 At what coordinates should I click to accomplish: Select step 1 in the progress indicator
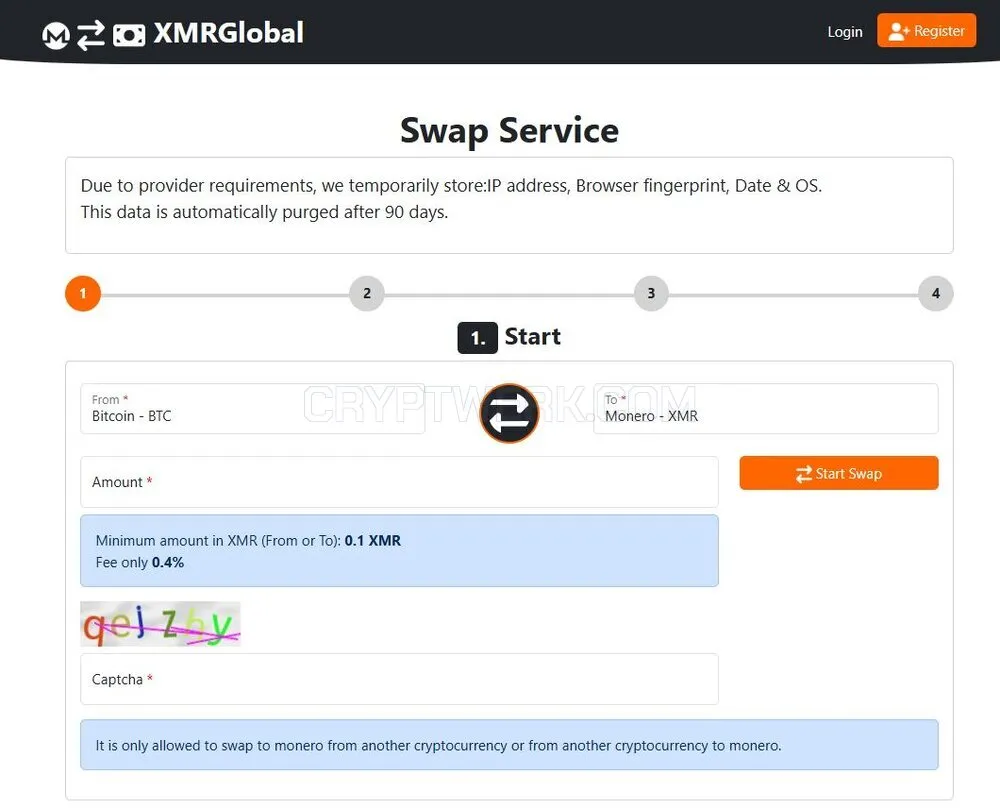(x=83, y=293)
